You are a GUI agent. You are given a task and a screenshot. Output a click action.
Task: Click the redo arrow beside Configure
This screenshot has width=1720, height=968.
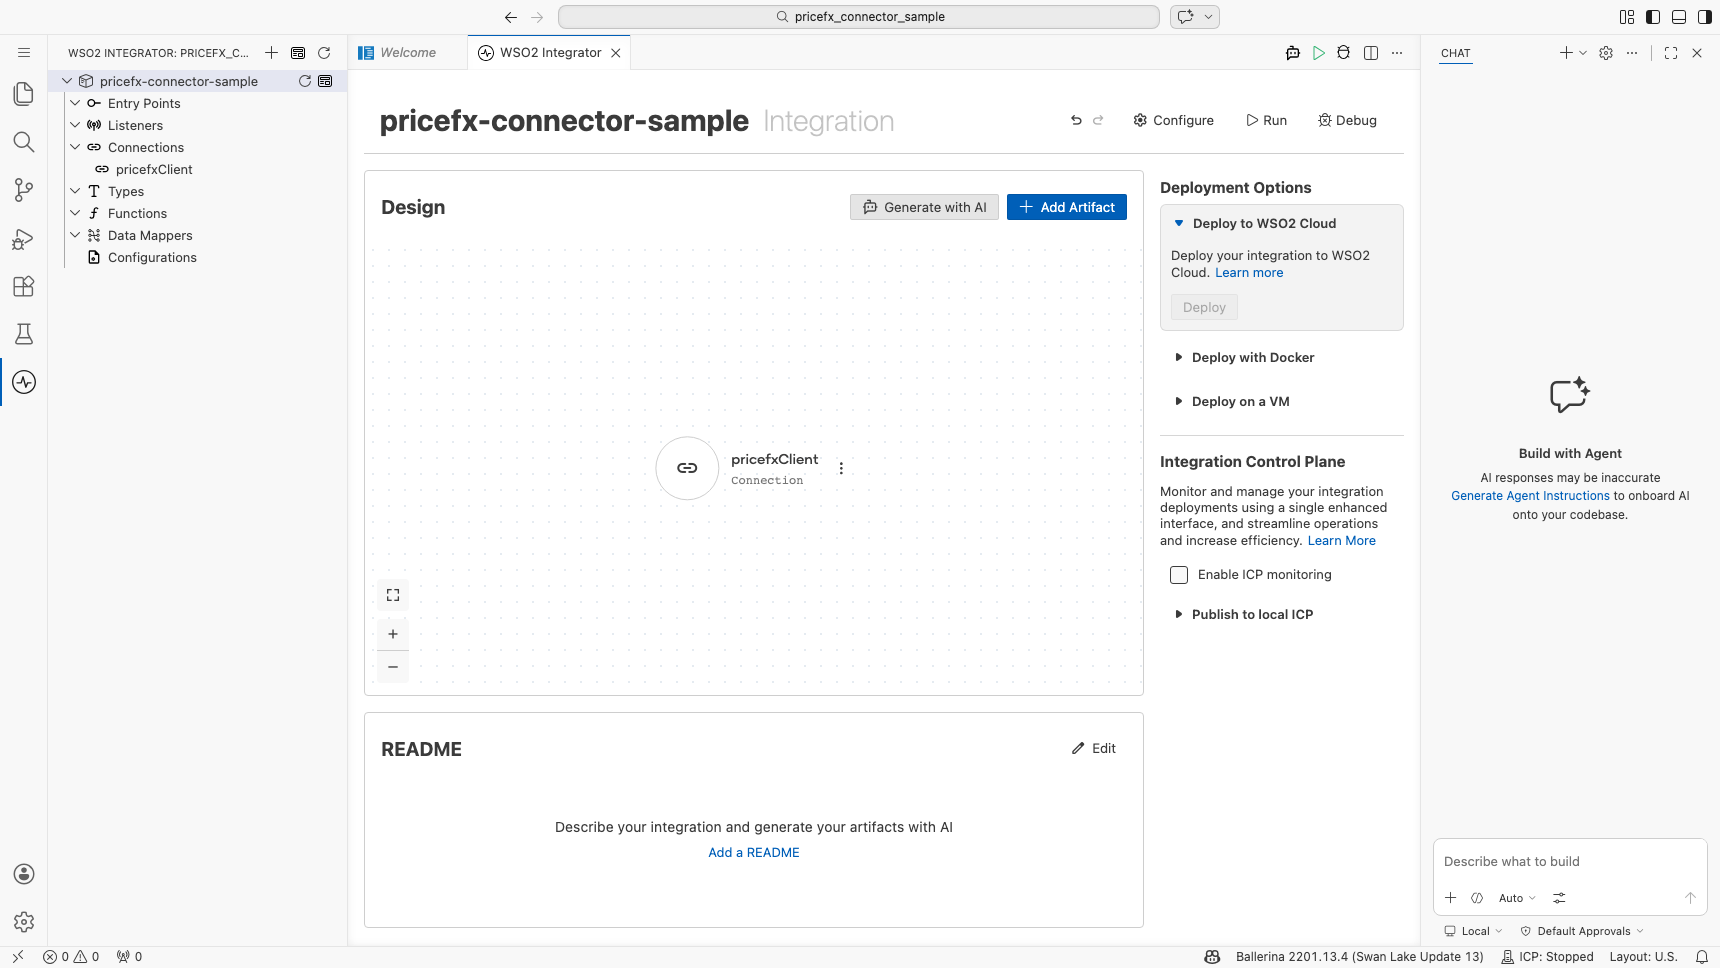click(x=1098, y=120)
